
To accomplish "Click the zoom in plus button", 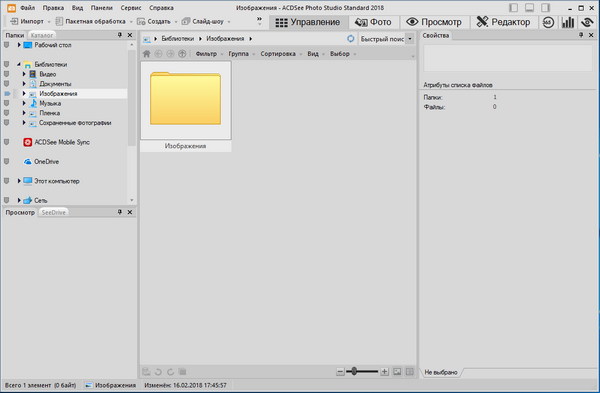I will 385,372.
